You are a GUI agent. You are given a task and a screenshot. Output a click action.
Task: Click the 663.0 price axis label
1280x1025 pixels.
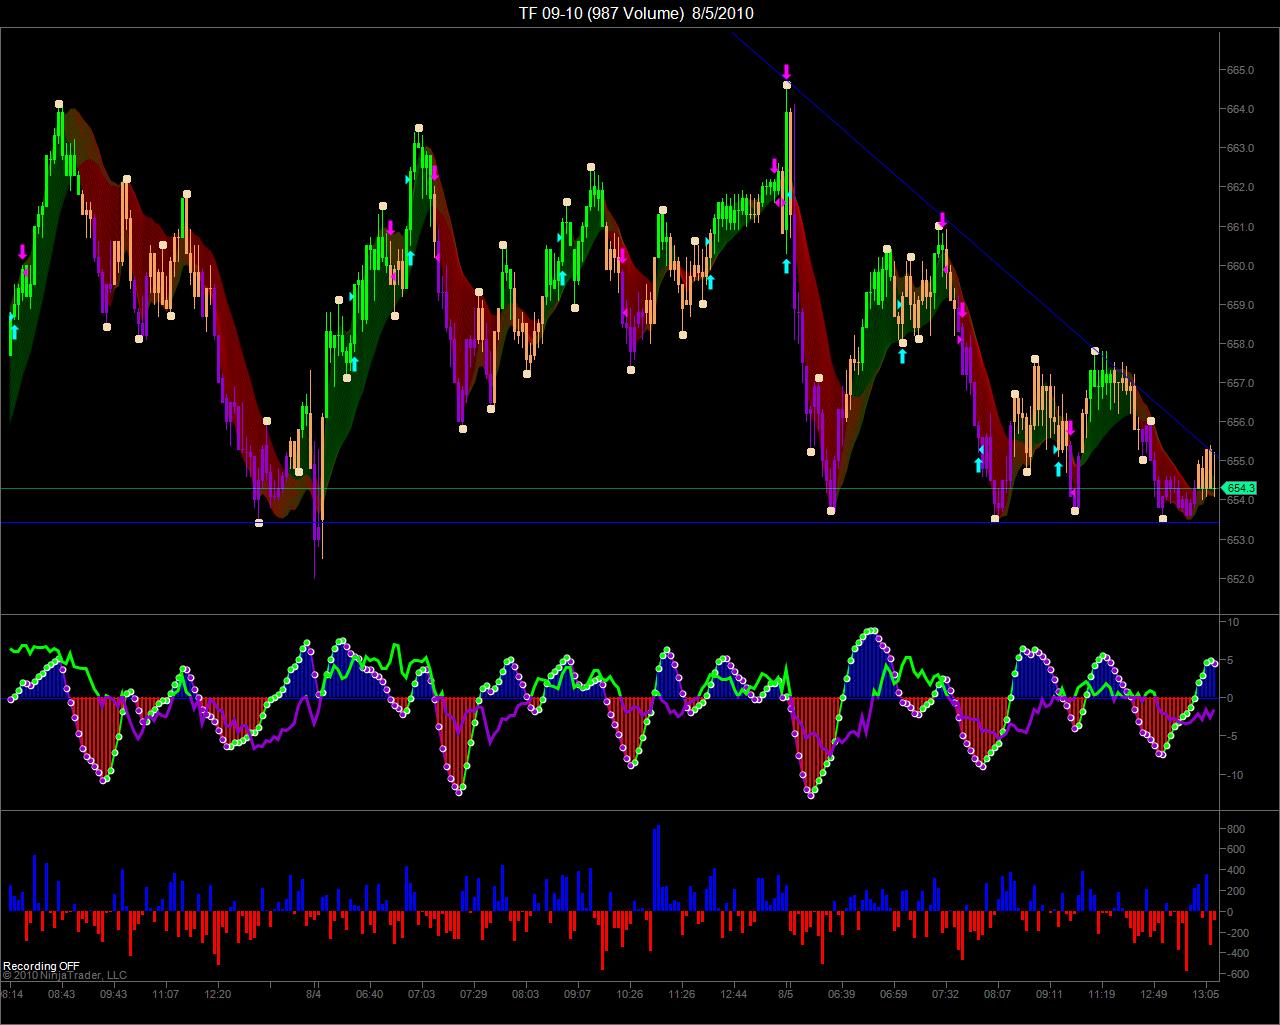click(x=1241, y=148)
